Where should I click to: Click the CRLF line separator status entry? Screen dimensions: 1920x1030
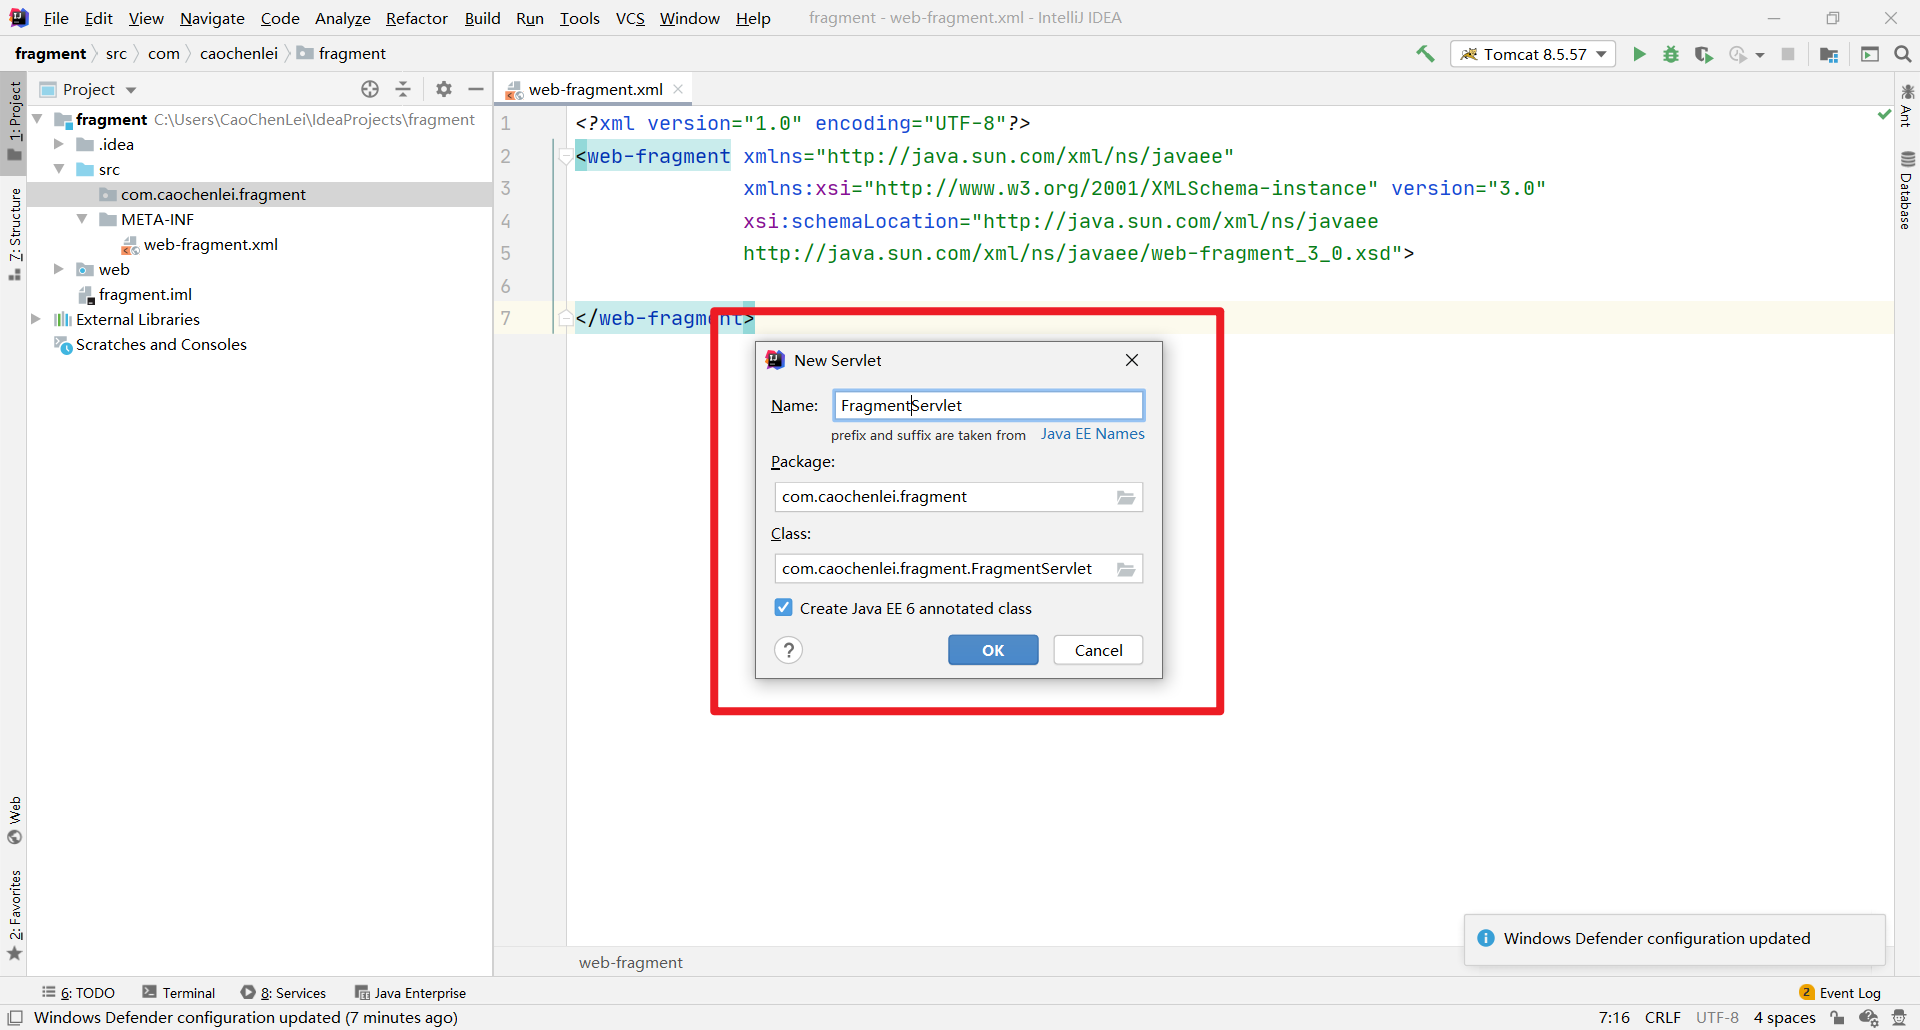point(1663,1017)
